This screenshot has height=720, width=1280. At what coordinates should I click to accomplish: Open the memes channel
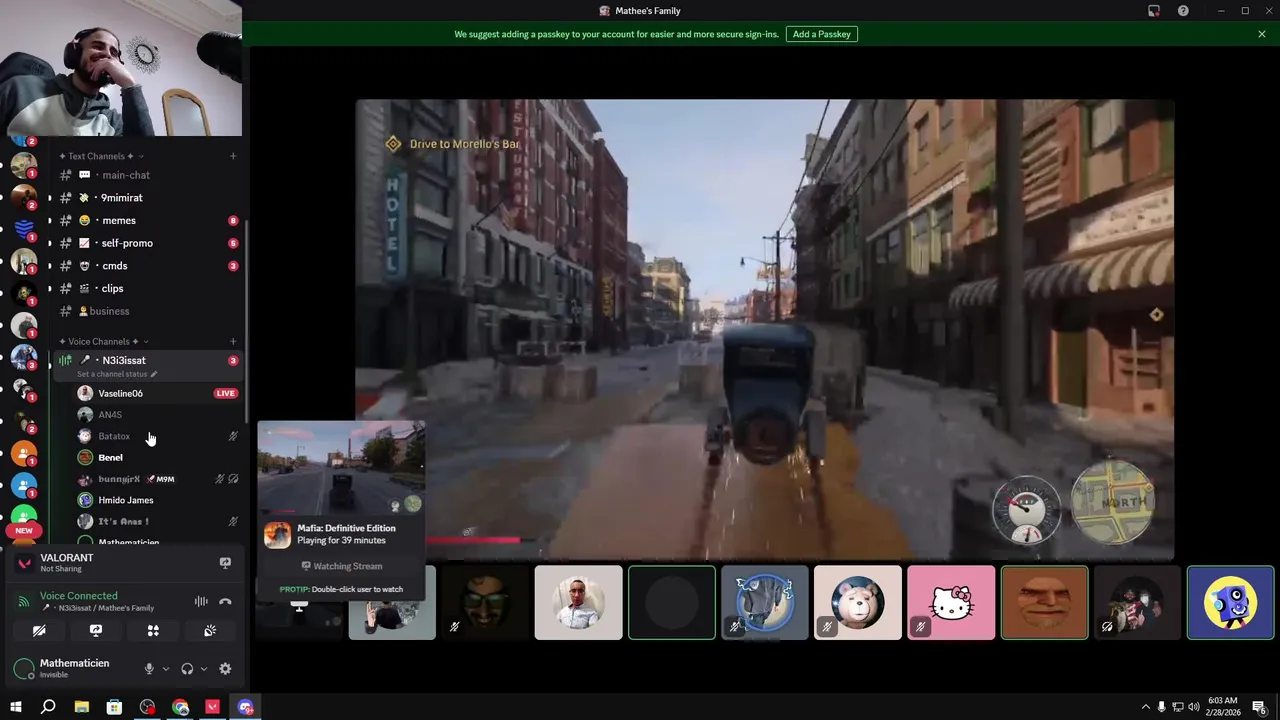click(147, 220)
